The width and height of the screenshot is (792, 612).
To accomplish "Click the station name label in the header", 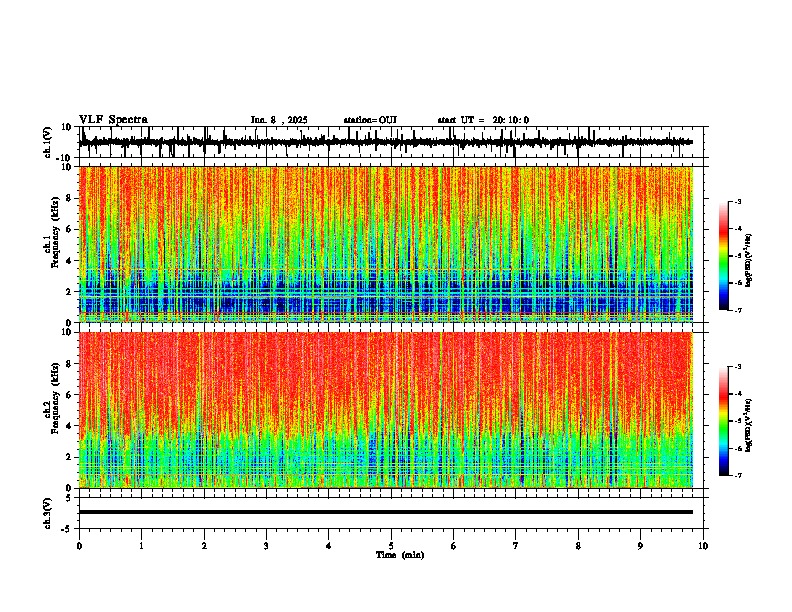I will [370, 120].
